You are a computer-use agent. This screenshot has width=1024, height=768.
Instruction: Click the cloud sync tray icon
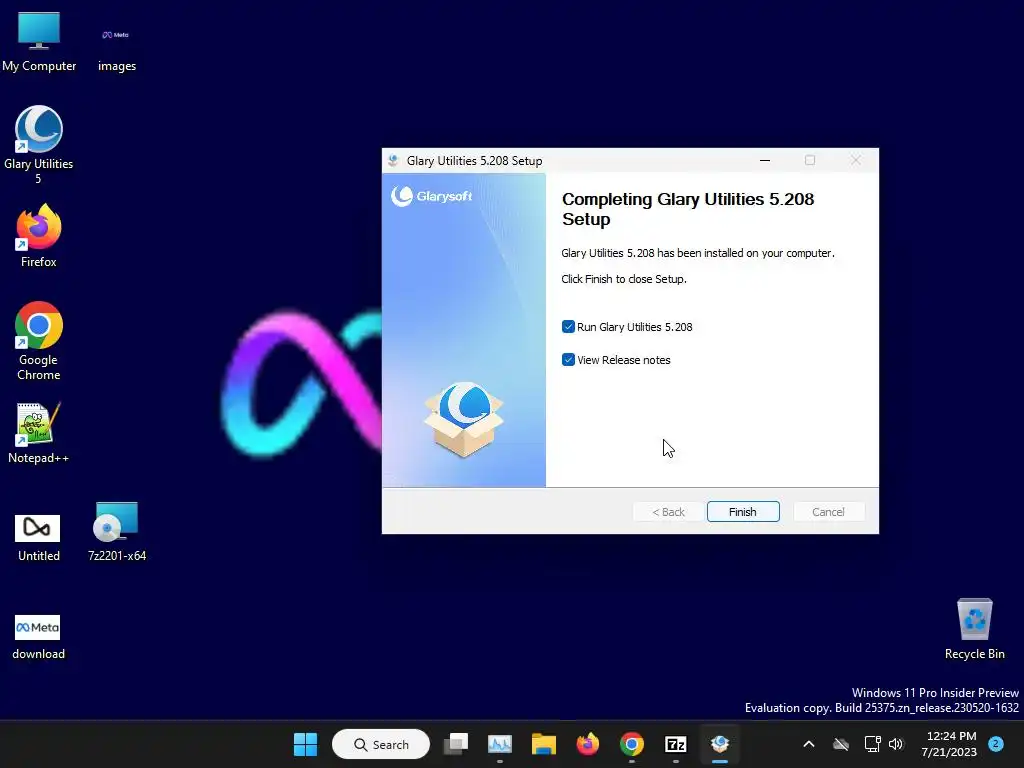[840, 744]
